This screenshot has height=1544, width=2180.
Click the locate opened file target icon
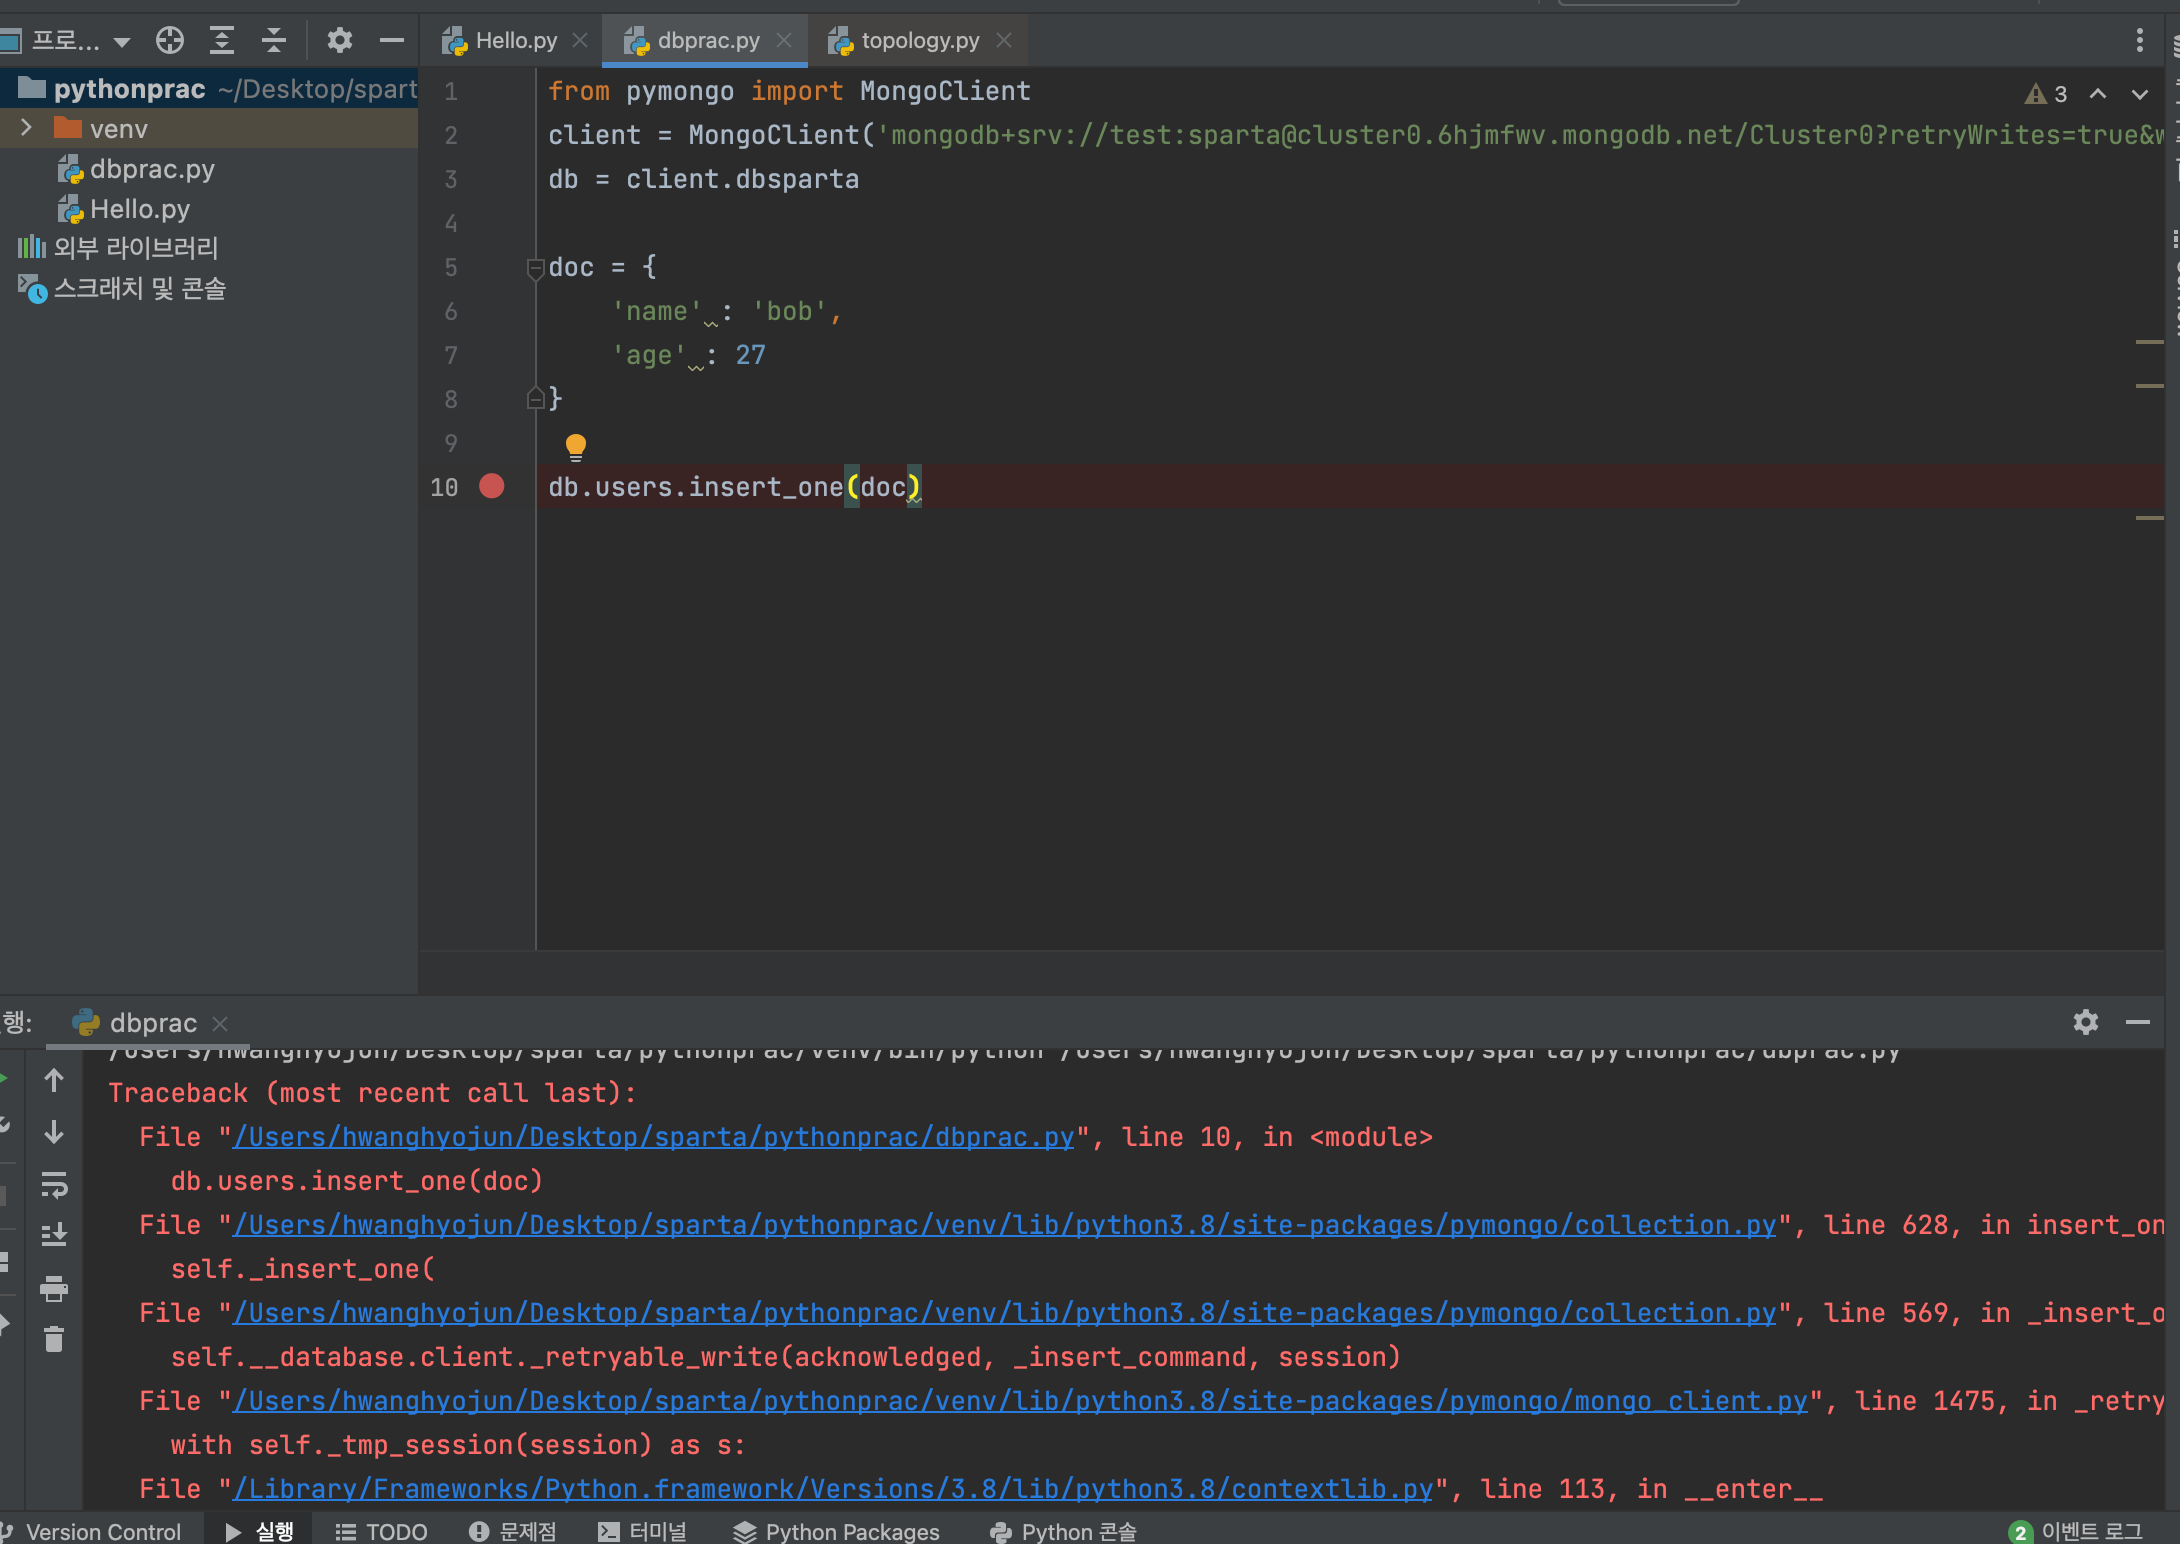click(170, 40)
